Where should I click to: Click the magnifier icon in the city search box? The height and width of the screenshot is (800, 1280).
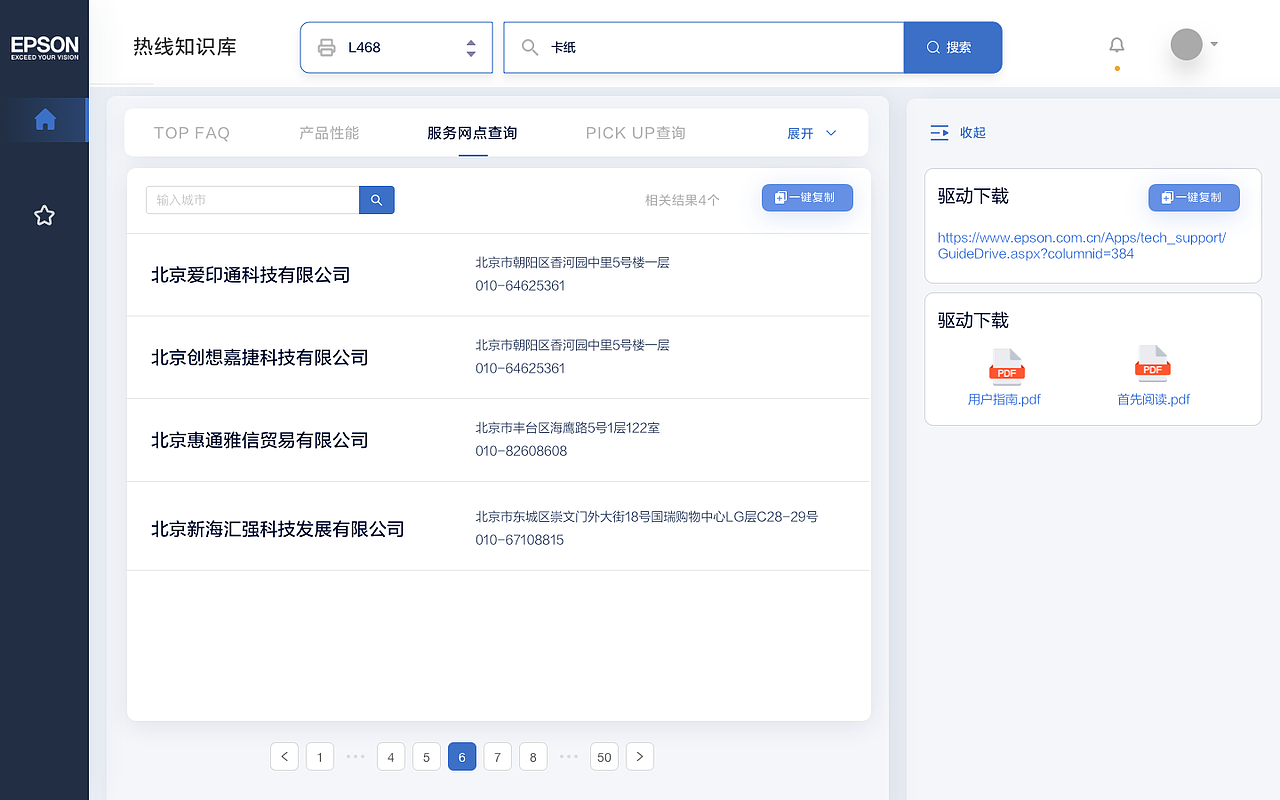pos(377,199)
